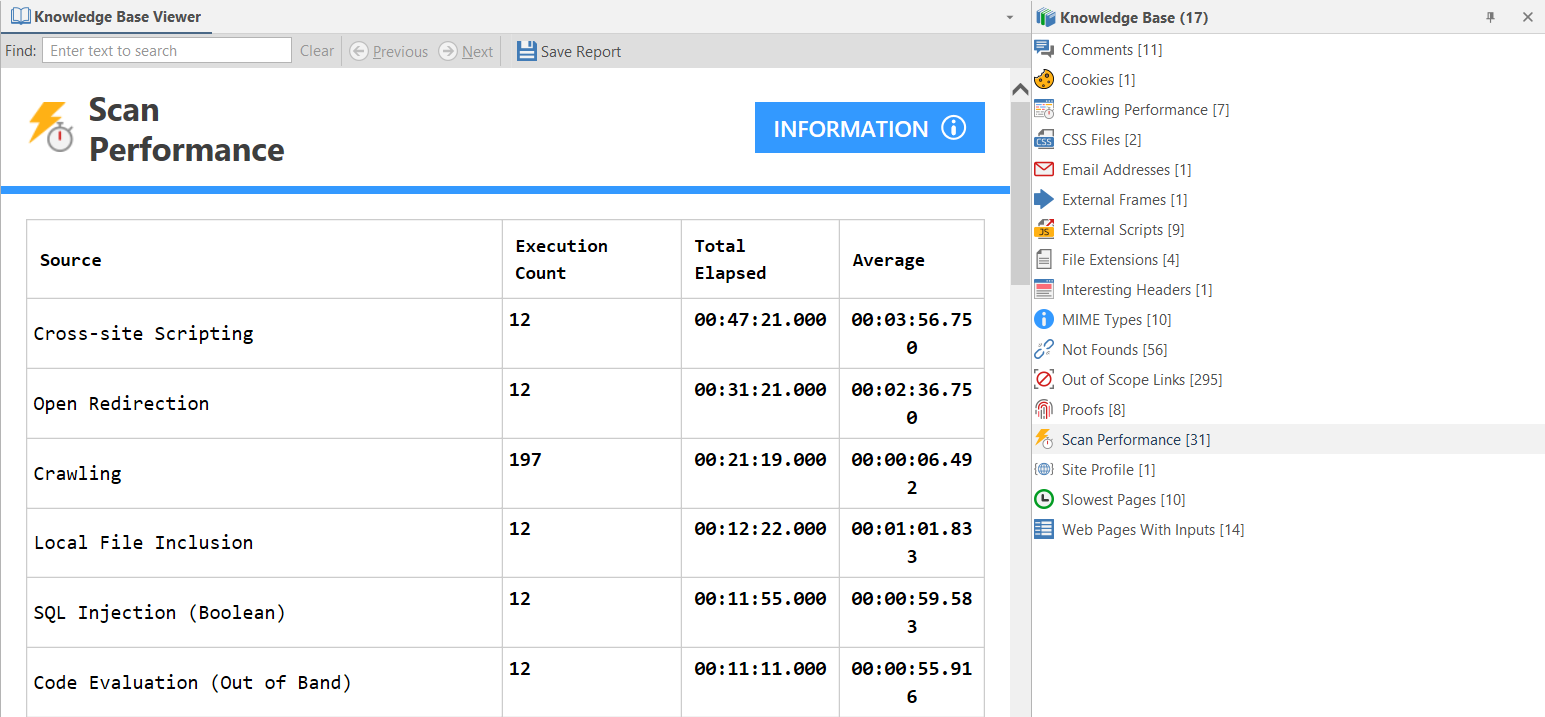
Task: Open Web Pages With Inputs
Action: [1152, 529]
